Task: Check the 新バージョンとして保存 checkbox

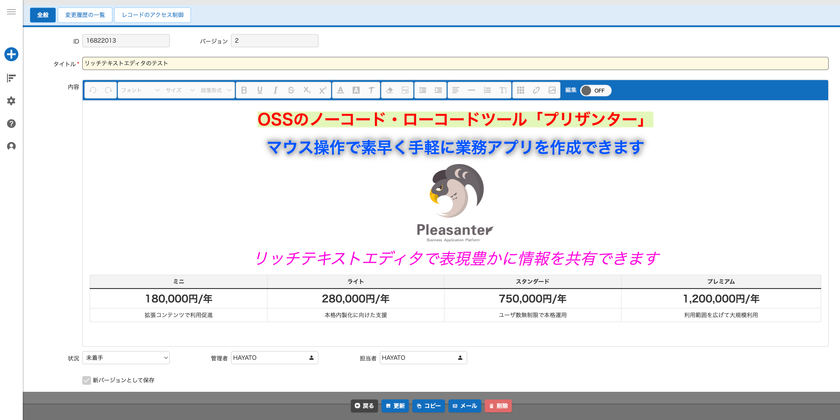Action: click(x=87, y=380)
